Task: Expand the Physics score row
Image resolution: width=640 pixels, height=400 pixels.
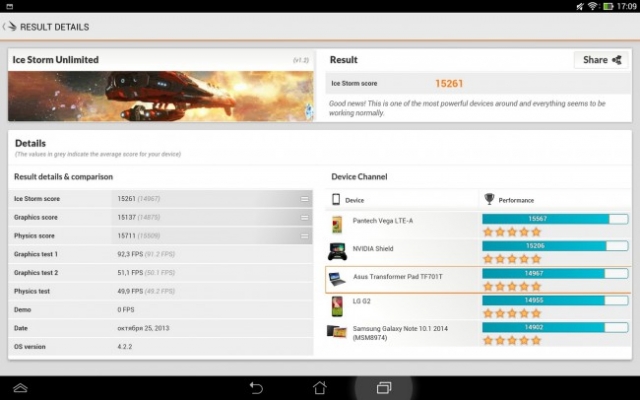Action: 304,236
